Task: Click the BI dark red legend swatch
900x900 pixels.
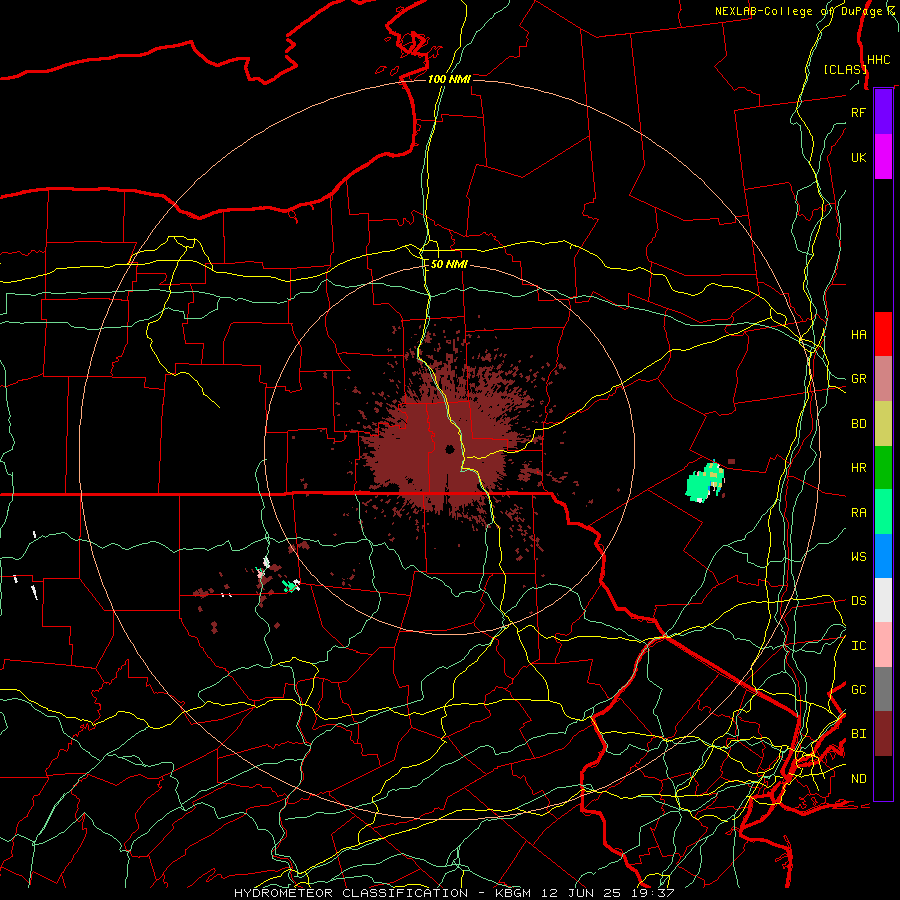Action: click(883, 734)
